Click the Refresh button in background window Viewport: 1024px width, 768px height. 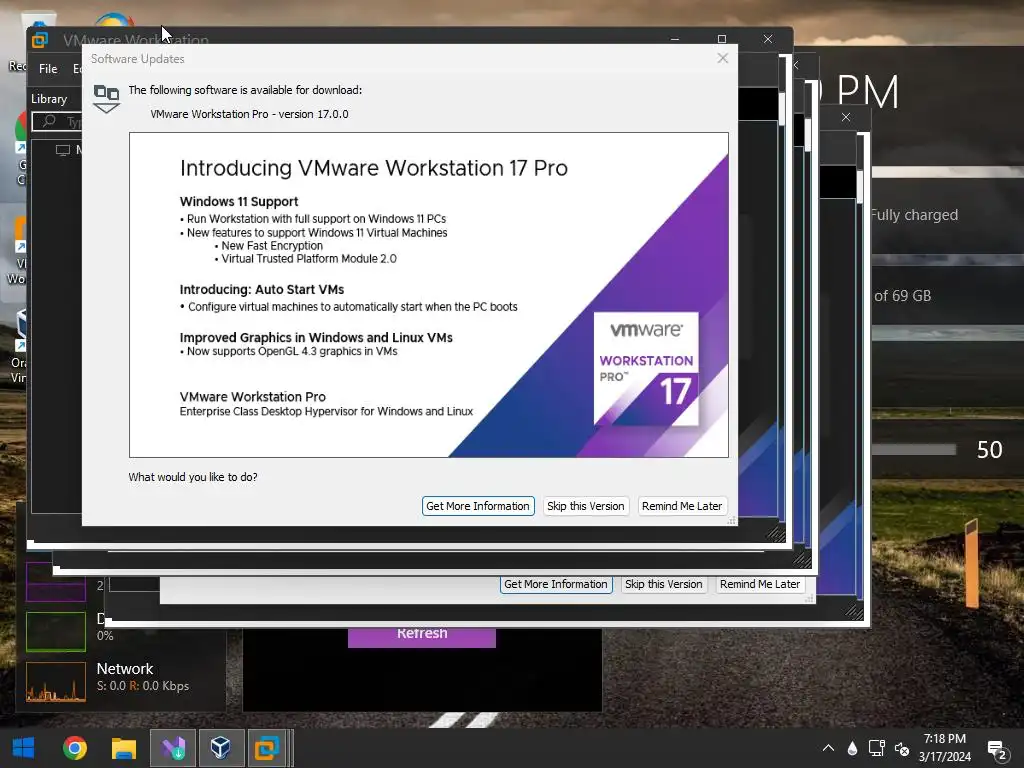[x=422, y=637]
